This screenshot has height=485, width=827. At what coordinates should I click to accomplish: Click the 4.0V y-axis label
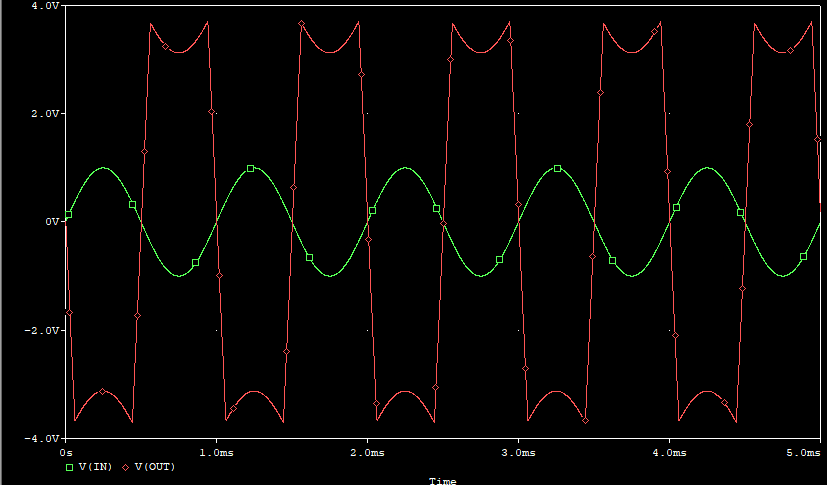coord(45,5)
